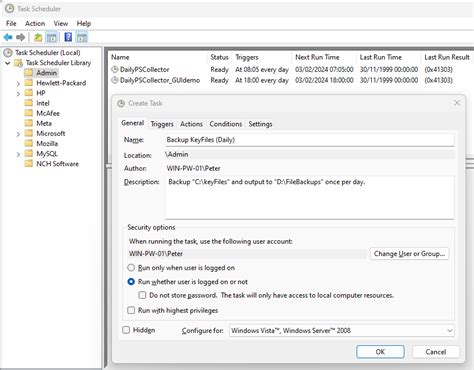Sort by the Triggers column header
The width and height of the screenshot is (474, 370).
(x=247, y=57)
